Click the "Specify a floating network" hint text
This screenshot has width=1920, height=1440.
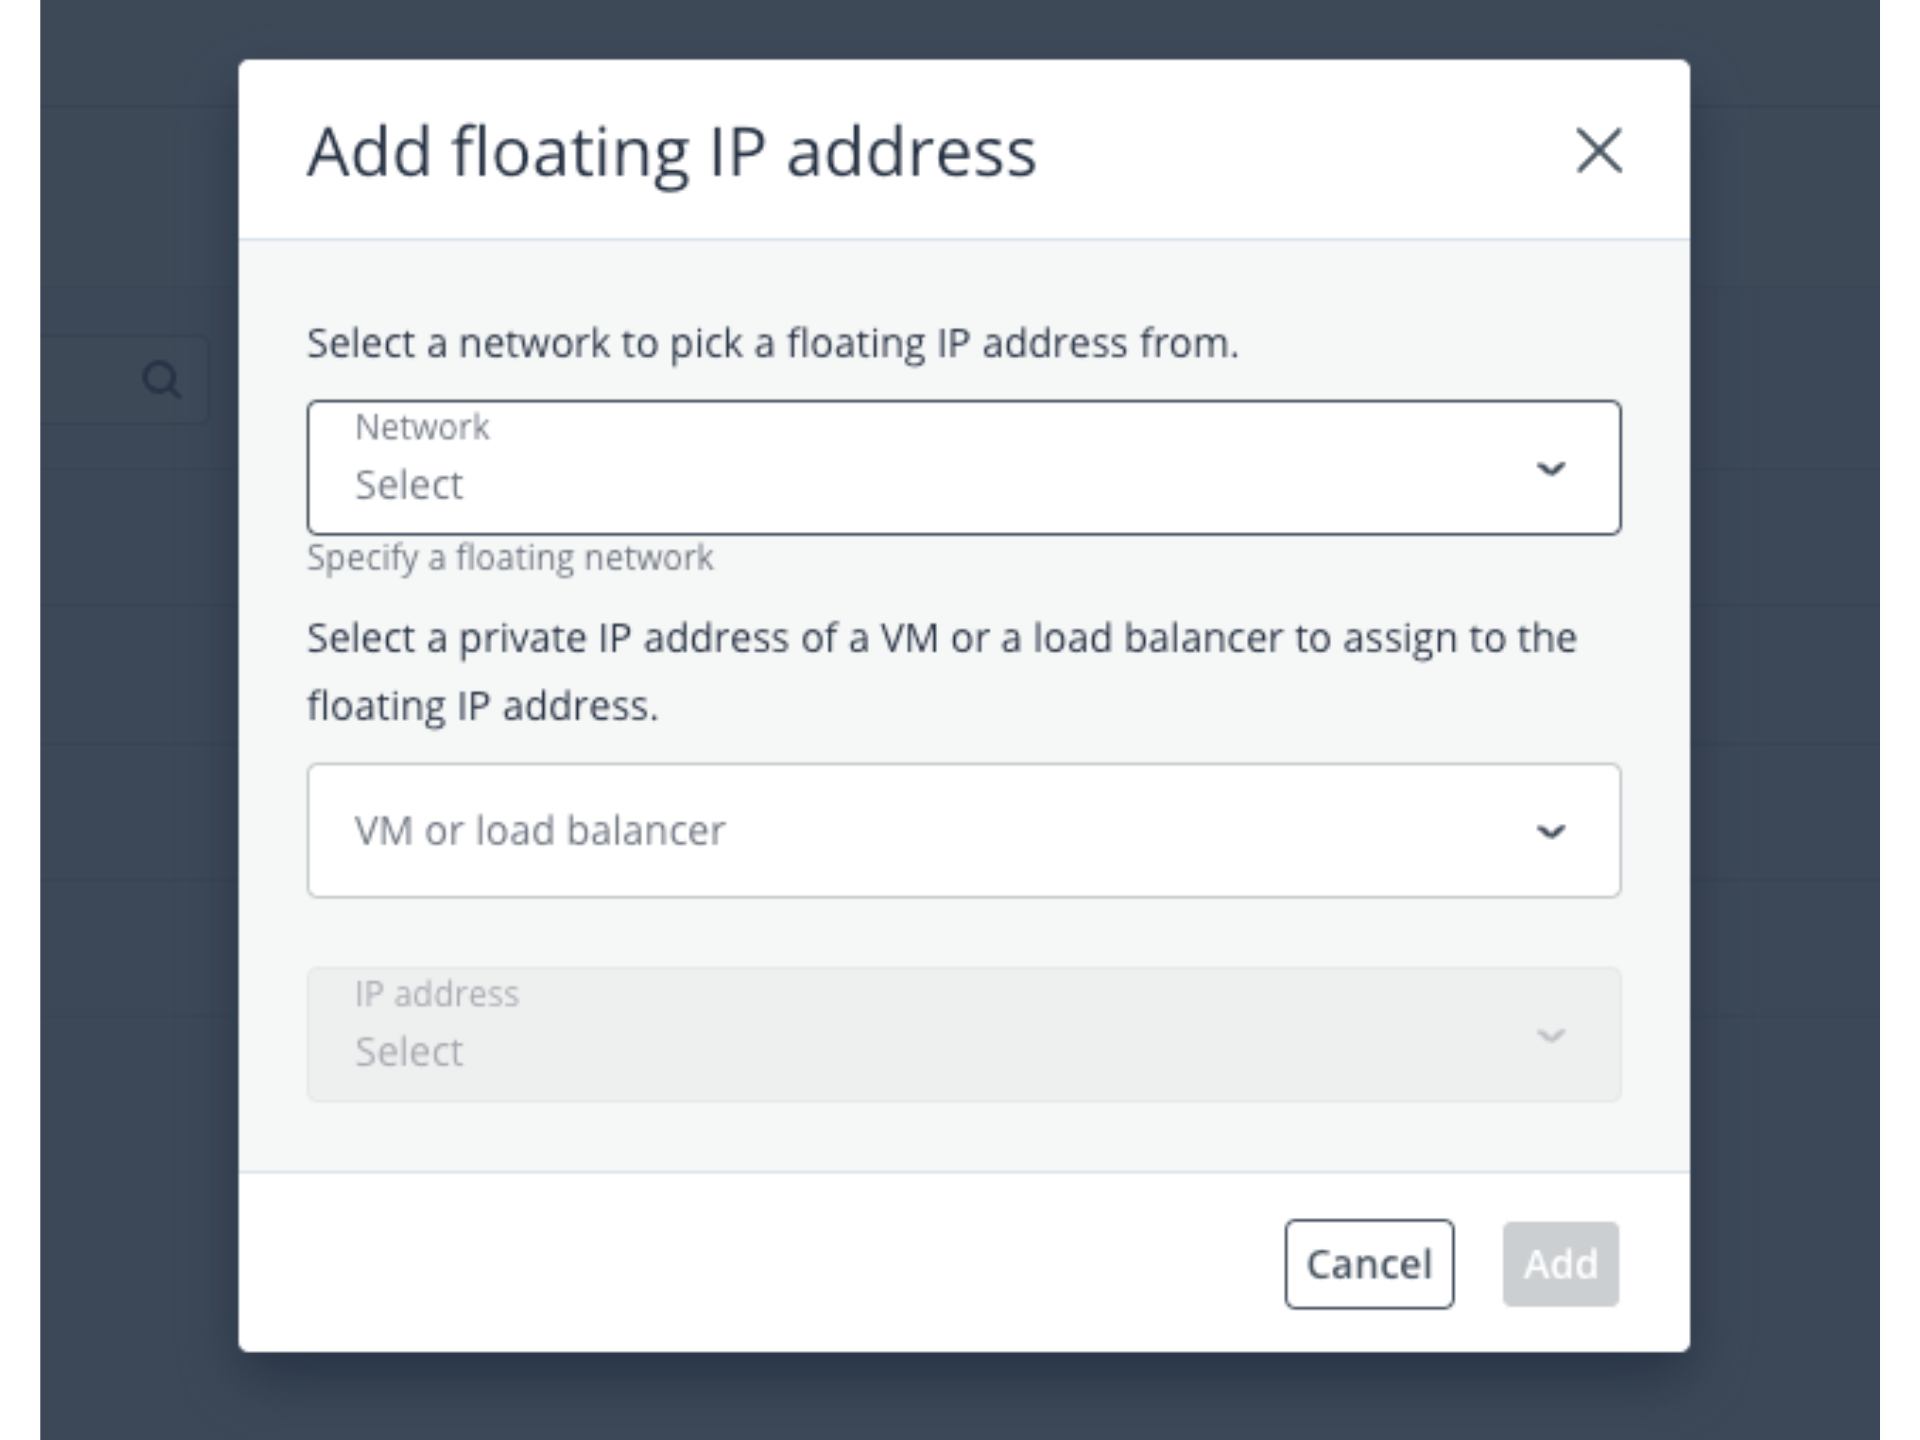510,558
